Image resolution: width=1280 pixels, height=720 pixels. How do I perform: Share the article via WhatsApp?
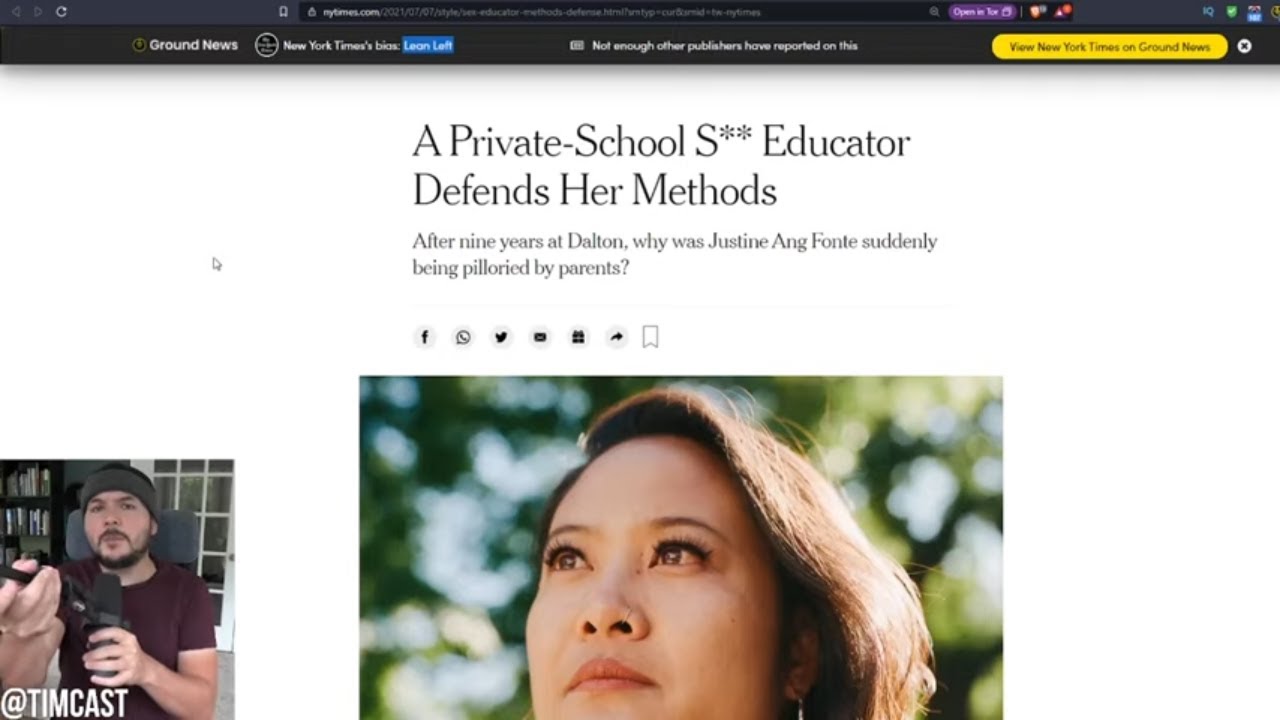(x=462, y=337)
